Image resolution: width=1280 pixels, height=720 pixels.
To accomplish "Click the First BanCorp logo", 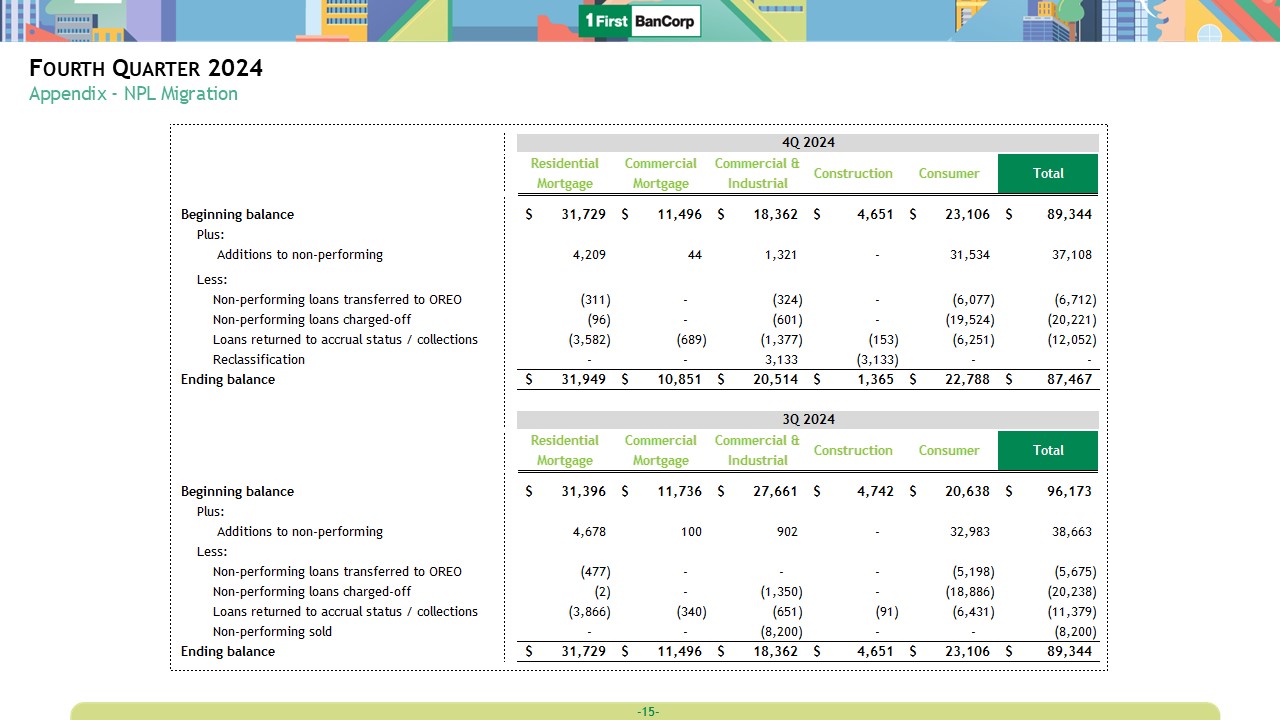I will click(640, 21).
